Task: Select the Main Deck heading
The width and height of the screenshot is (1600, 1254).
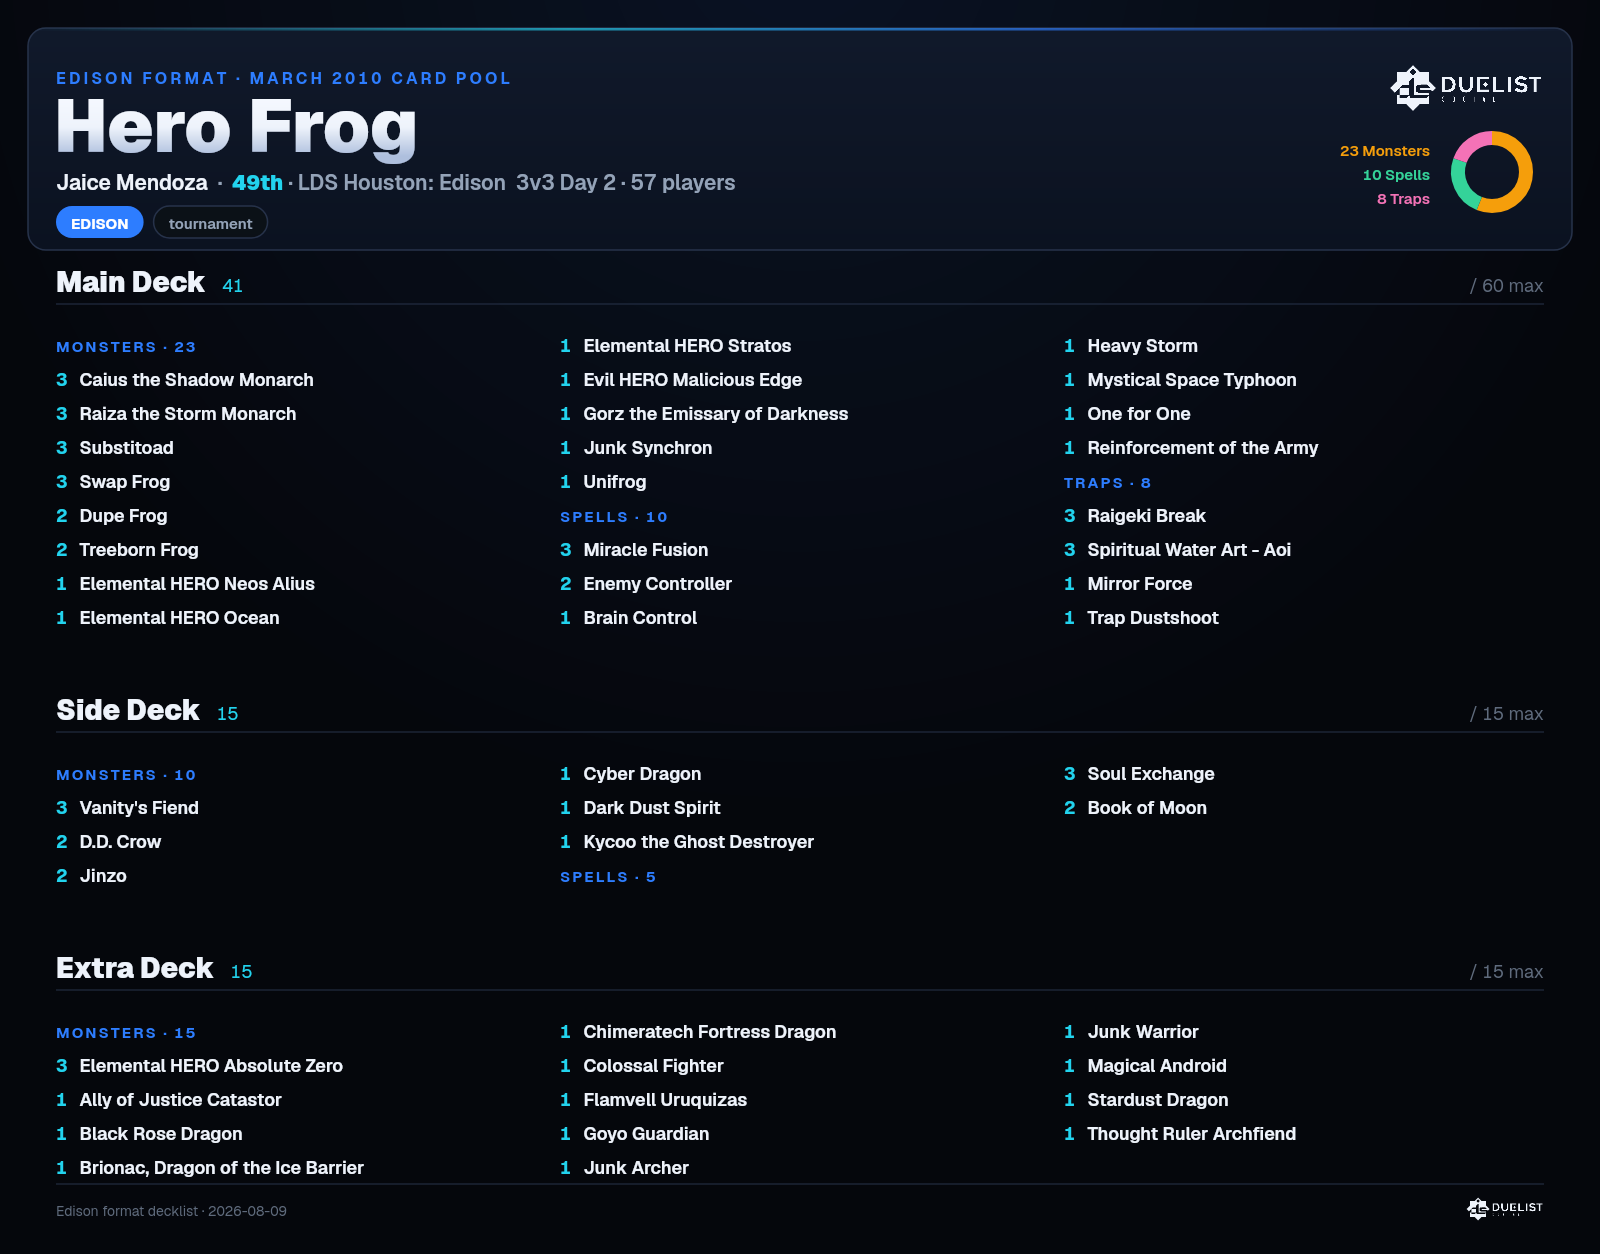Action: pyautogui.click(x=131, y=282)
